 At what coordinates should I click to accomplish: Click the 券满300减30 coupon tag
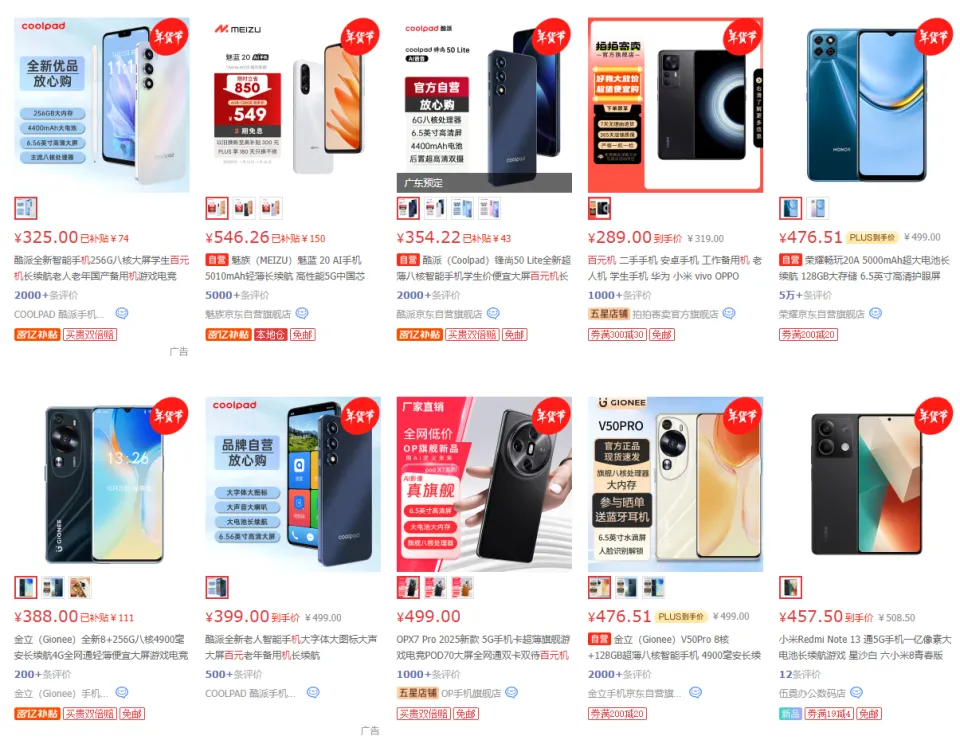point(617,335)
